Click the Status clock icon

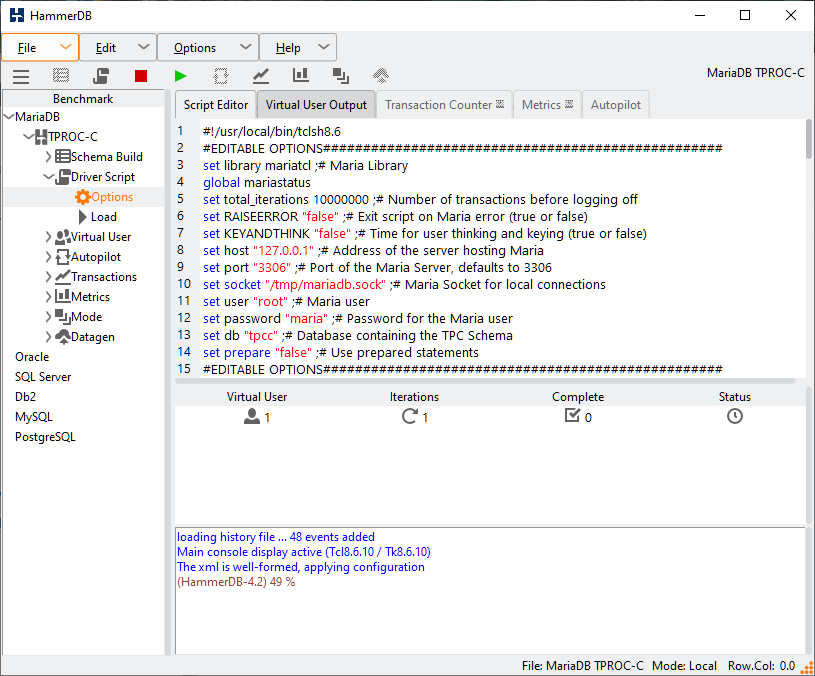(x=734, y=416)
